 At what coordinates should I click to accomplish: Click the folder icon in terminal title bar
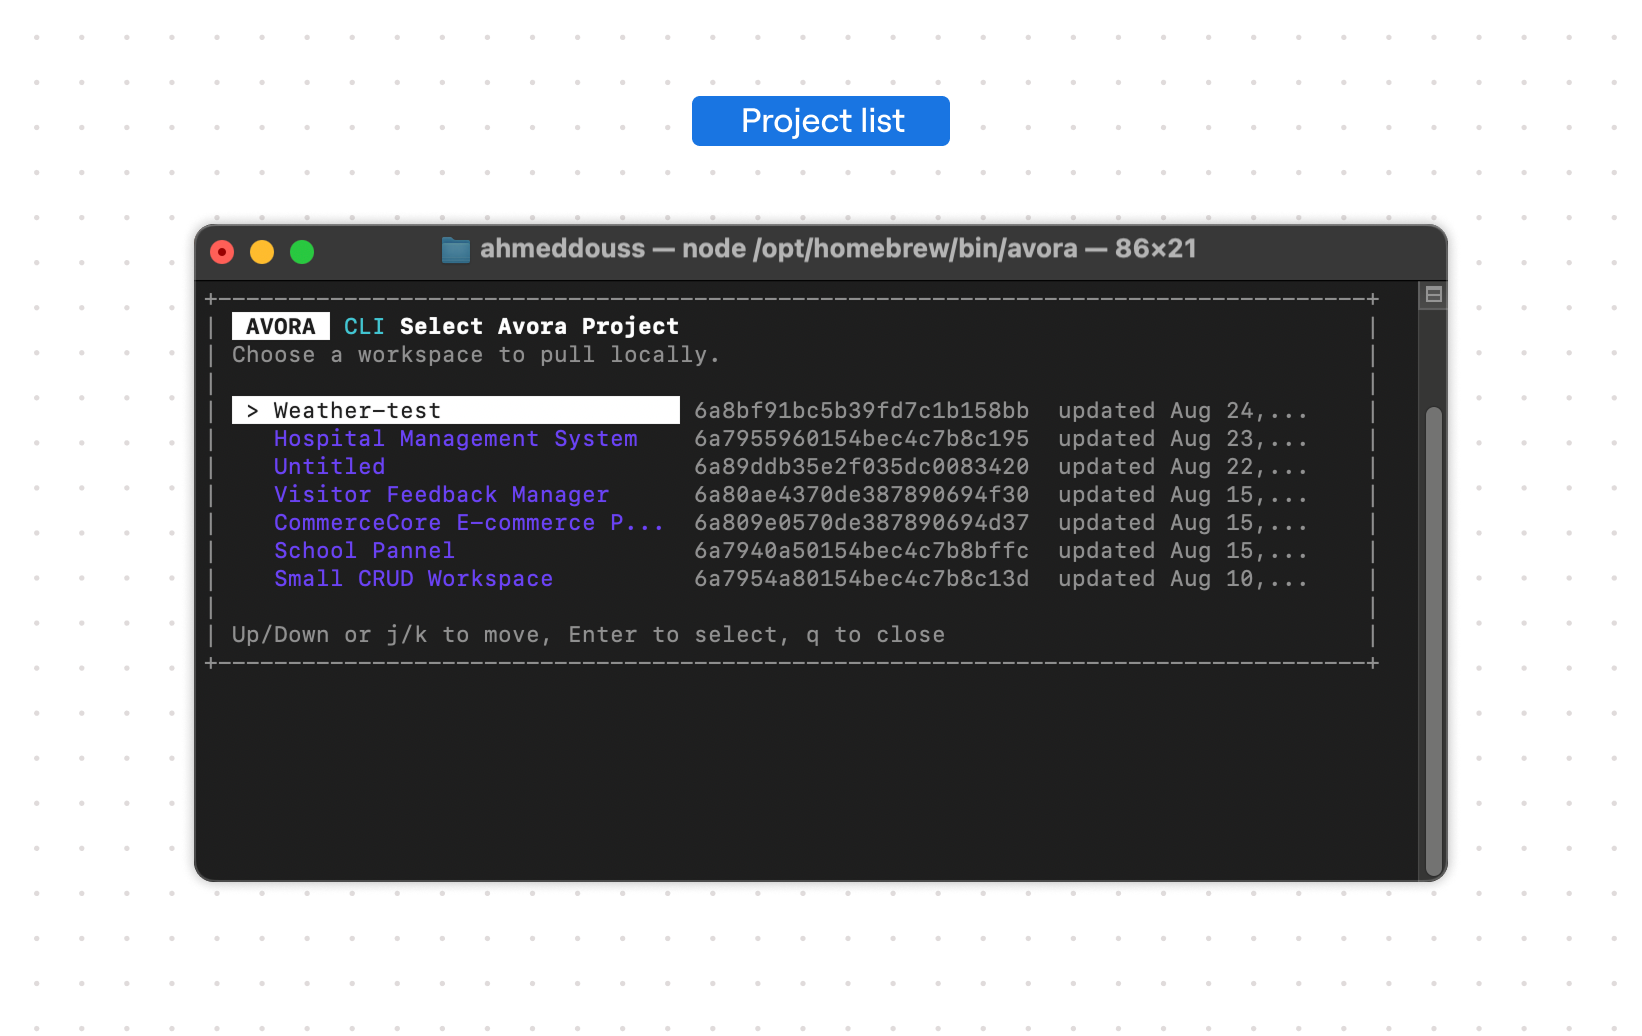coord(456,249)
